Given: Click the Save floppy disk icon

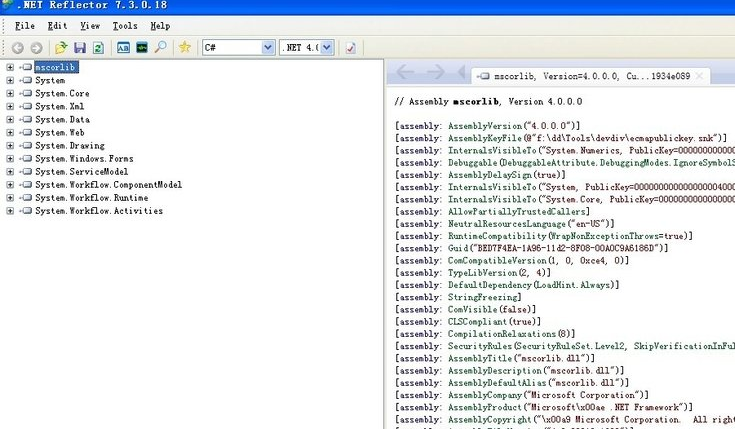Looking at the screenshot, I should [80, 47].
